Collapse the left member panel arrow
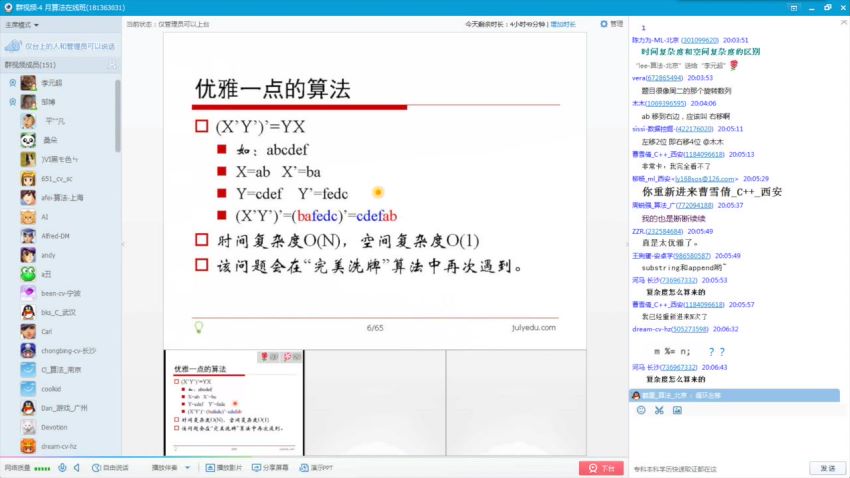Viewport: 850px width, 478px height. (x=124, y=244)
